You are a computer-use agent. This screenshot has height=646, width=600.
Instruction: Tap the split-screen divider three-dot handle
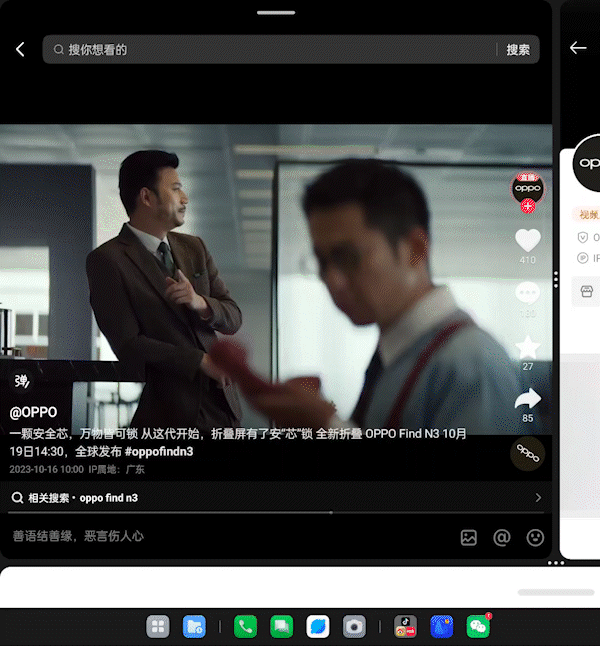coord(555,281)
